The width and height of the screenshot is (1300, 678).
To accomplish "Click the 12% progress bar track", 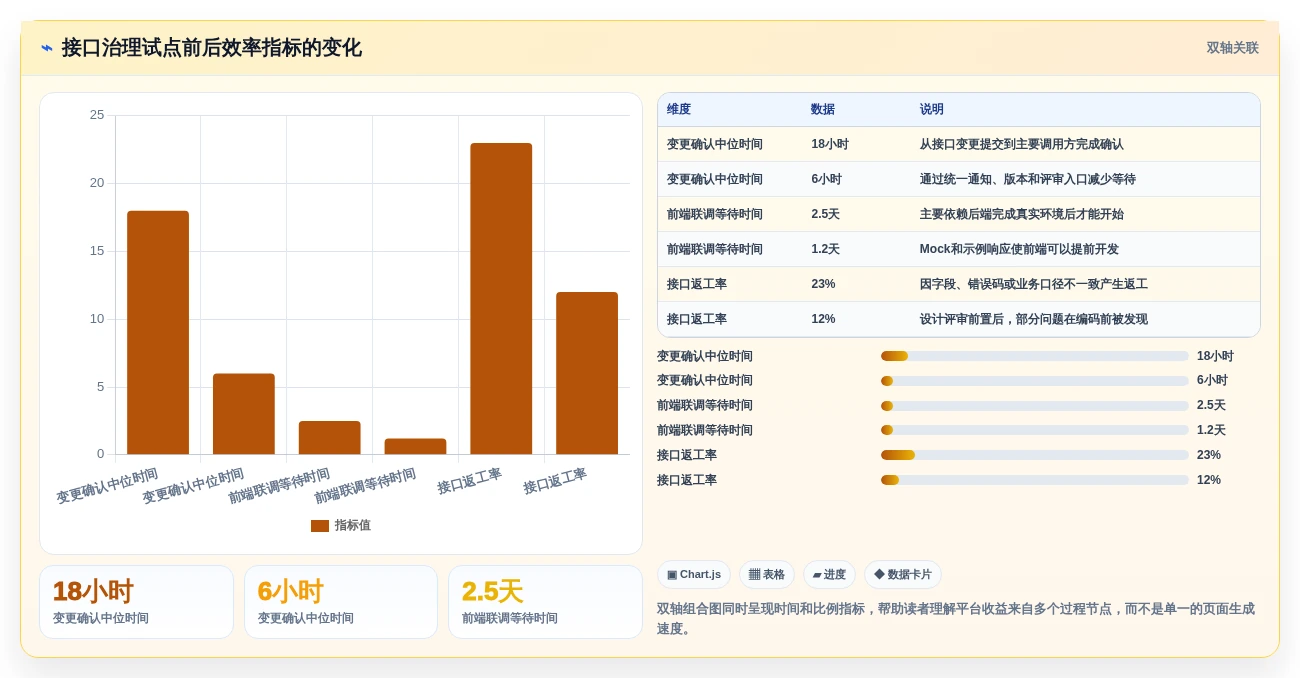I will click(x=1035, y=480).
